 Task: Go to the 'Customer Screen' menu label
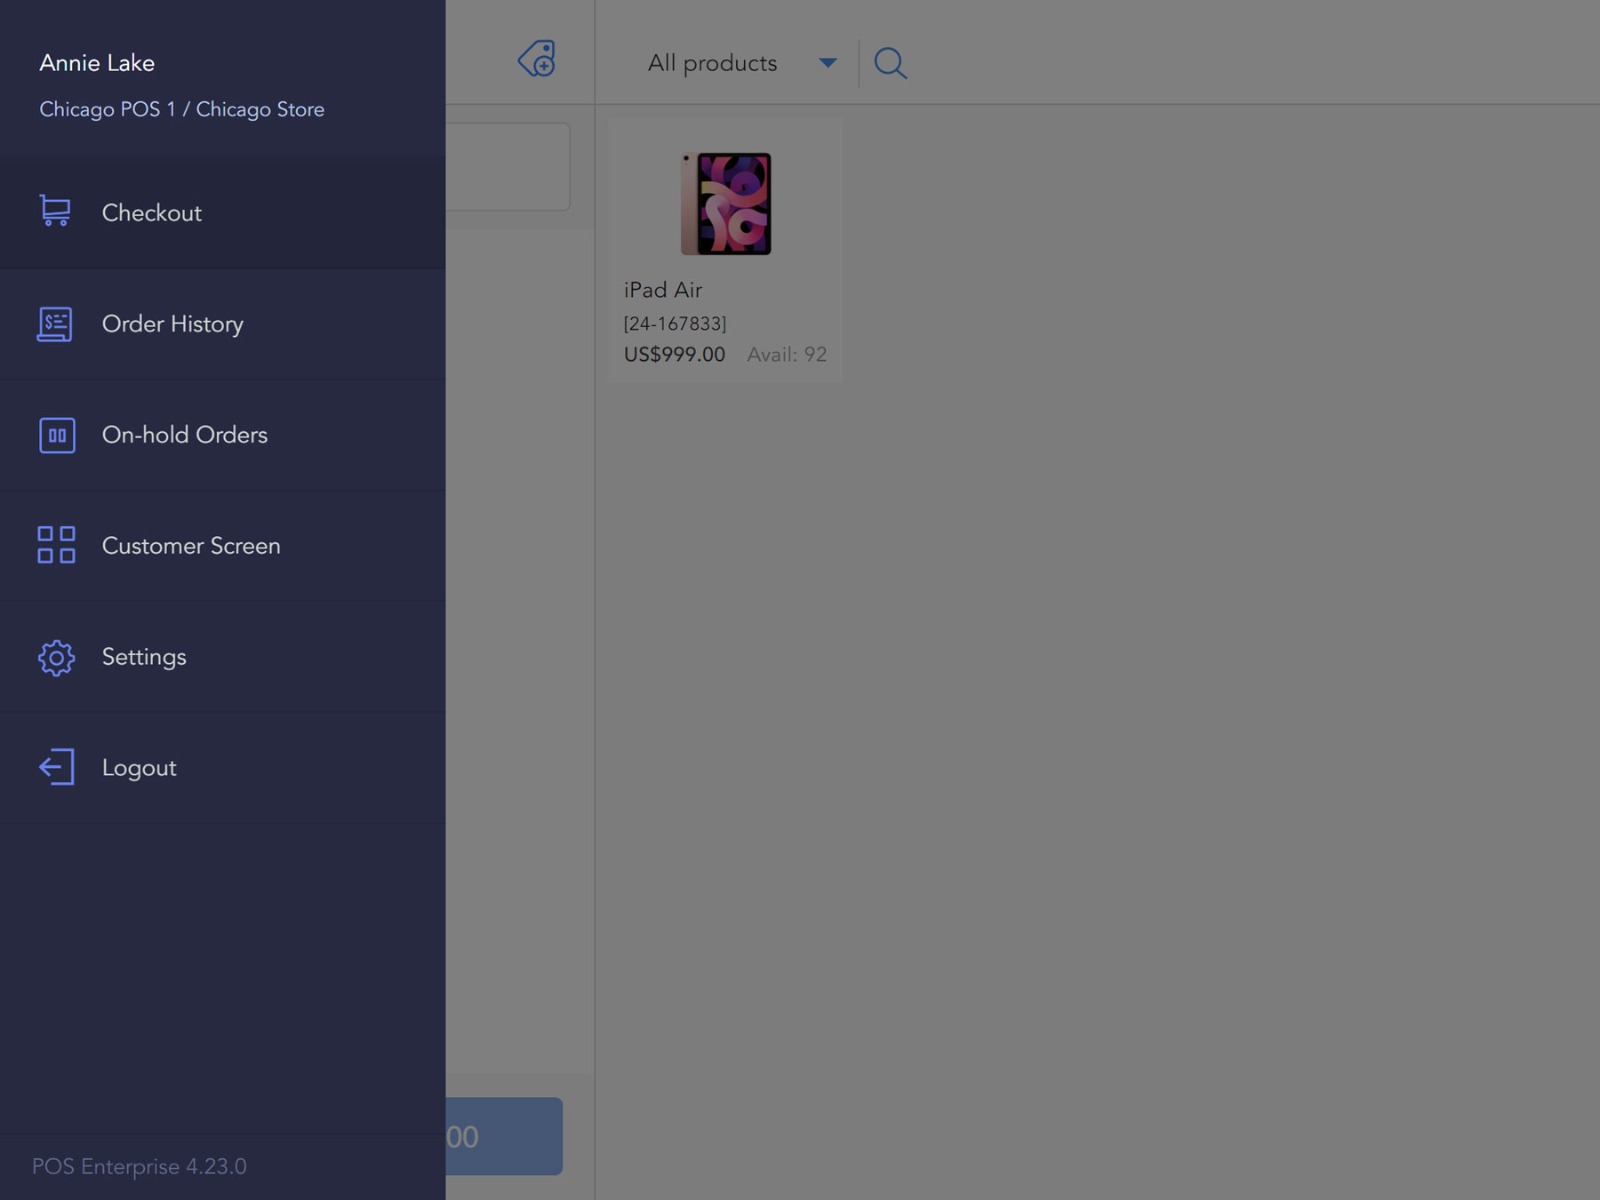point(191,546)
